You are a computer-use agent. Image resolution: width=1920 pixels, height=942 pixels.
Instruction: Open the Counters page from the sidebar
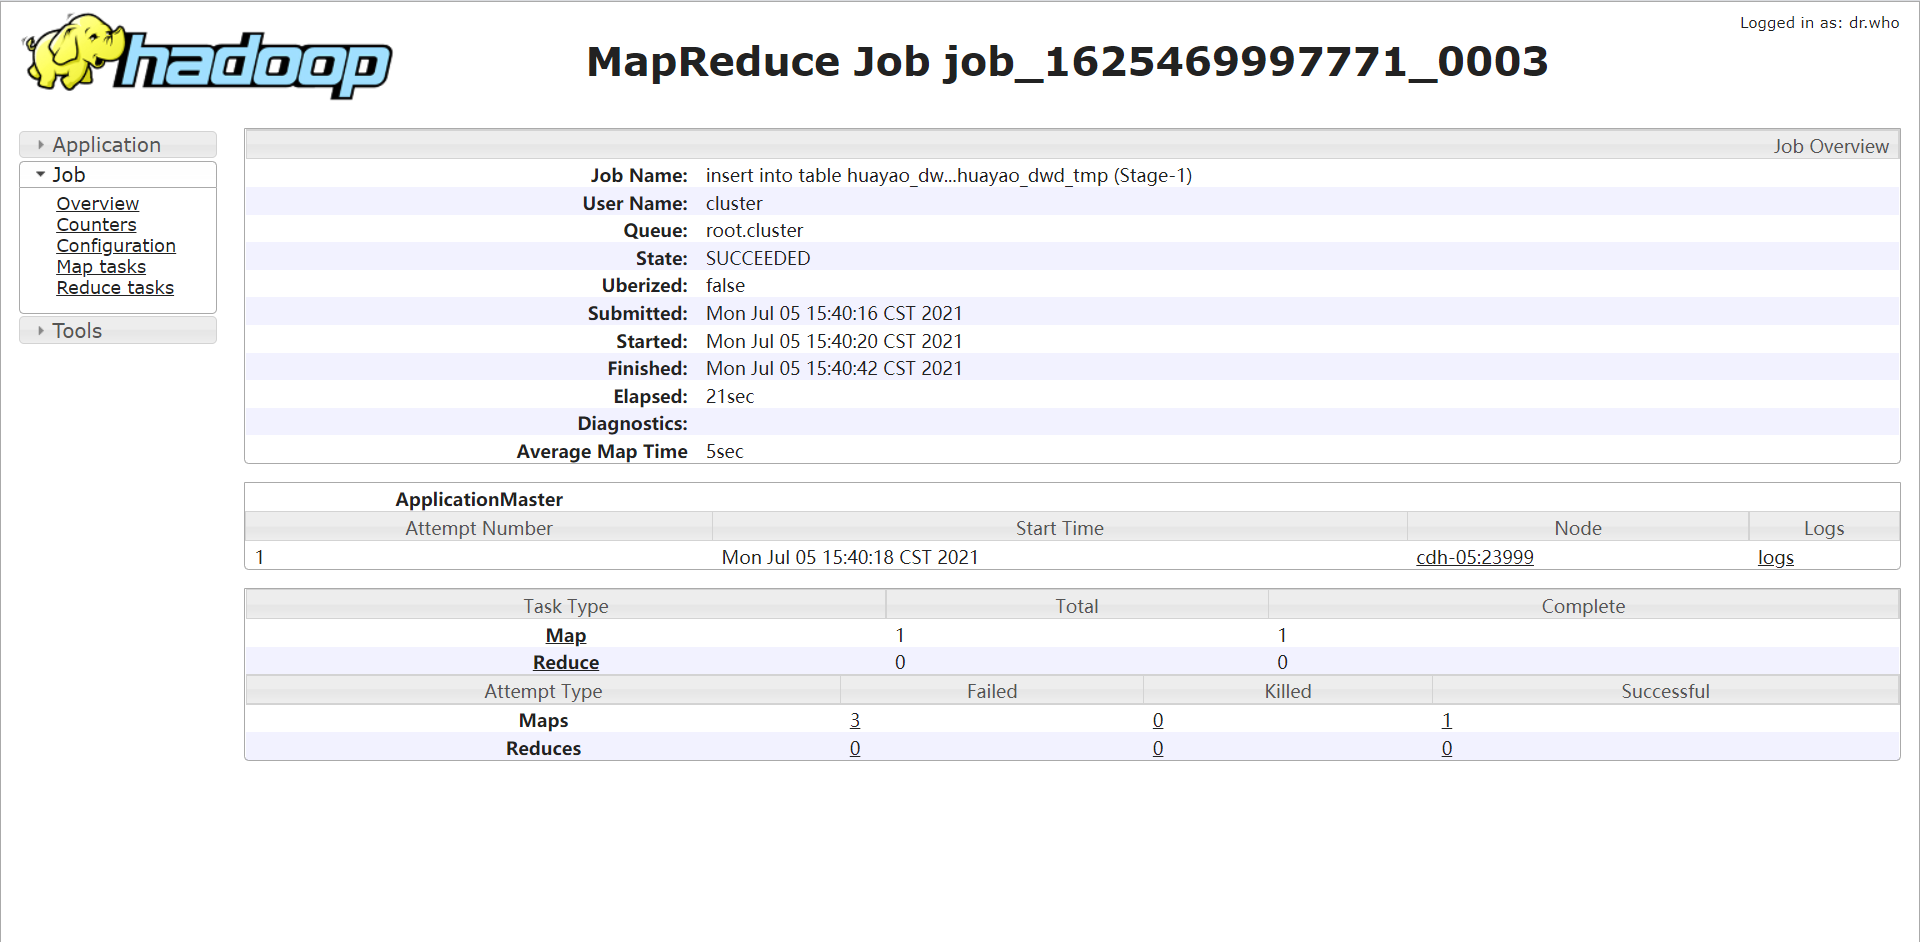click(x=96, y=224)
